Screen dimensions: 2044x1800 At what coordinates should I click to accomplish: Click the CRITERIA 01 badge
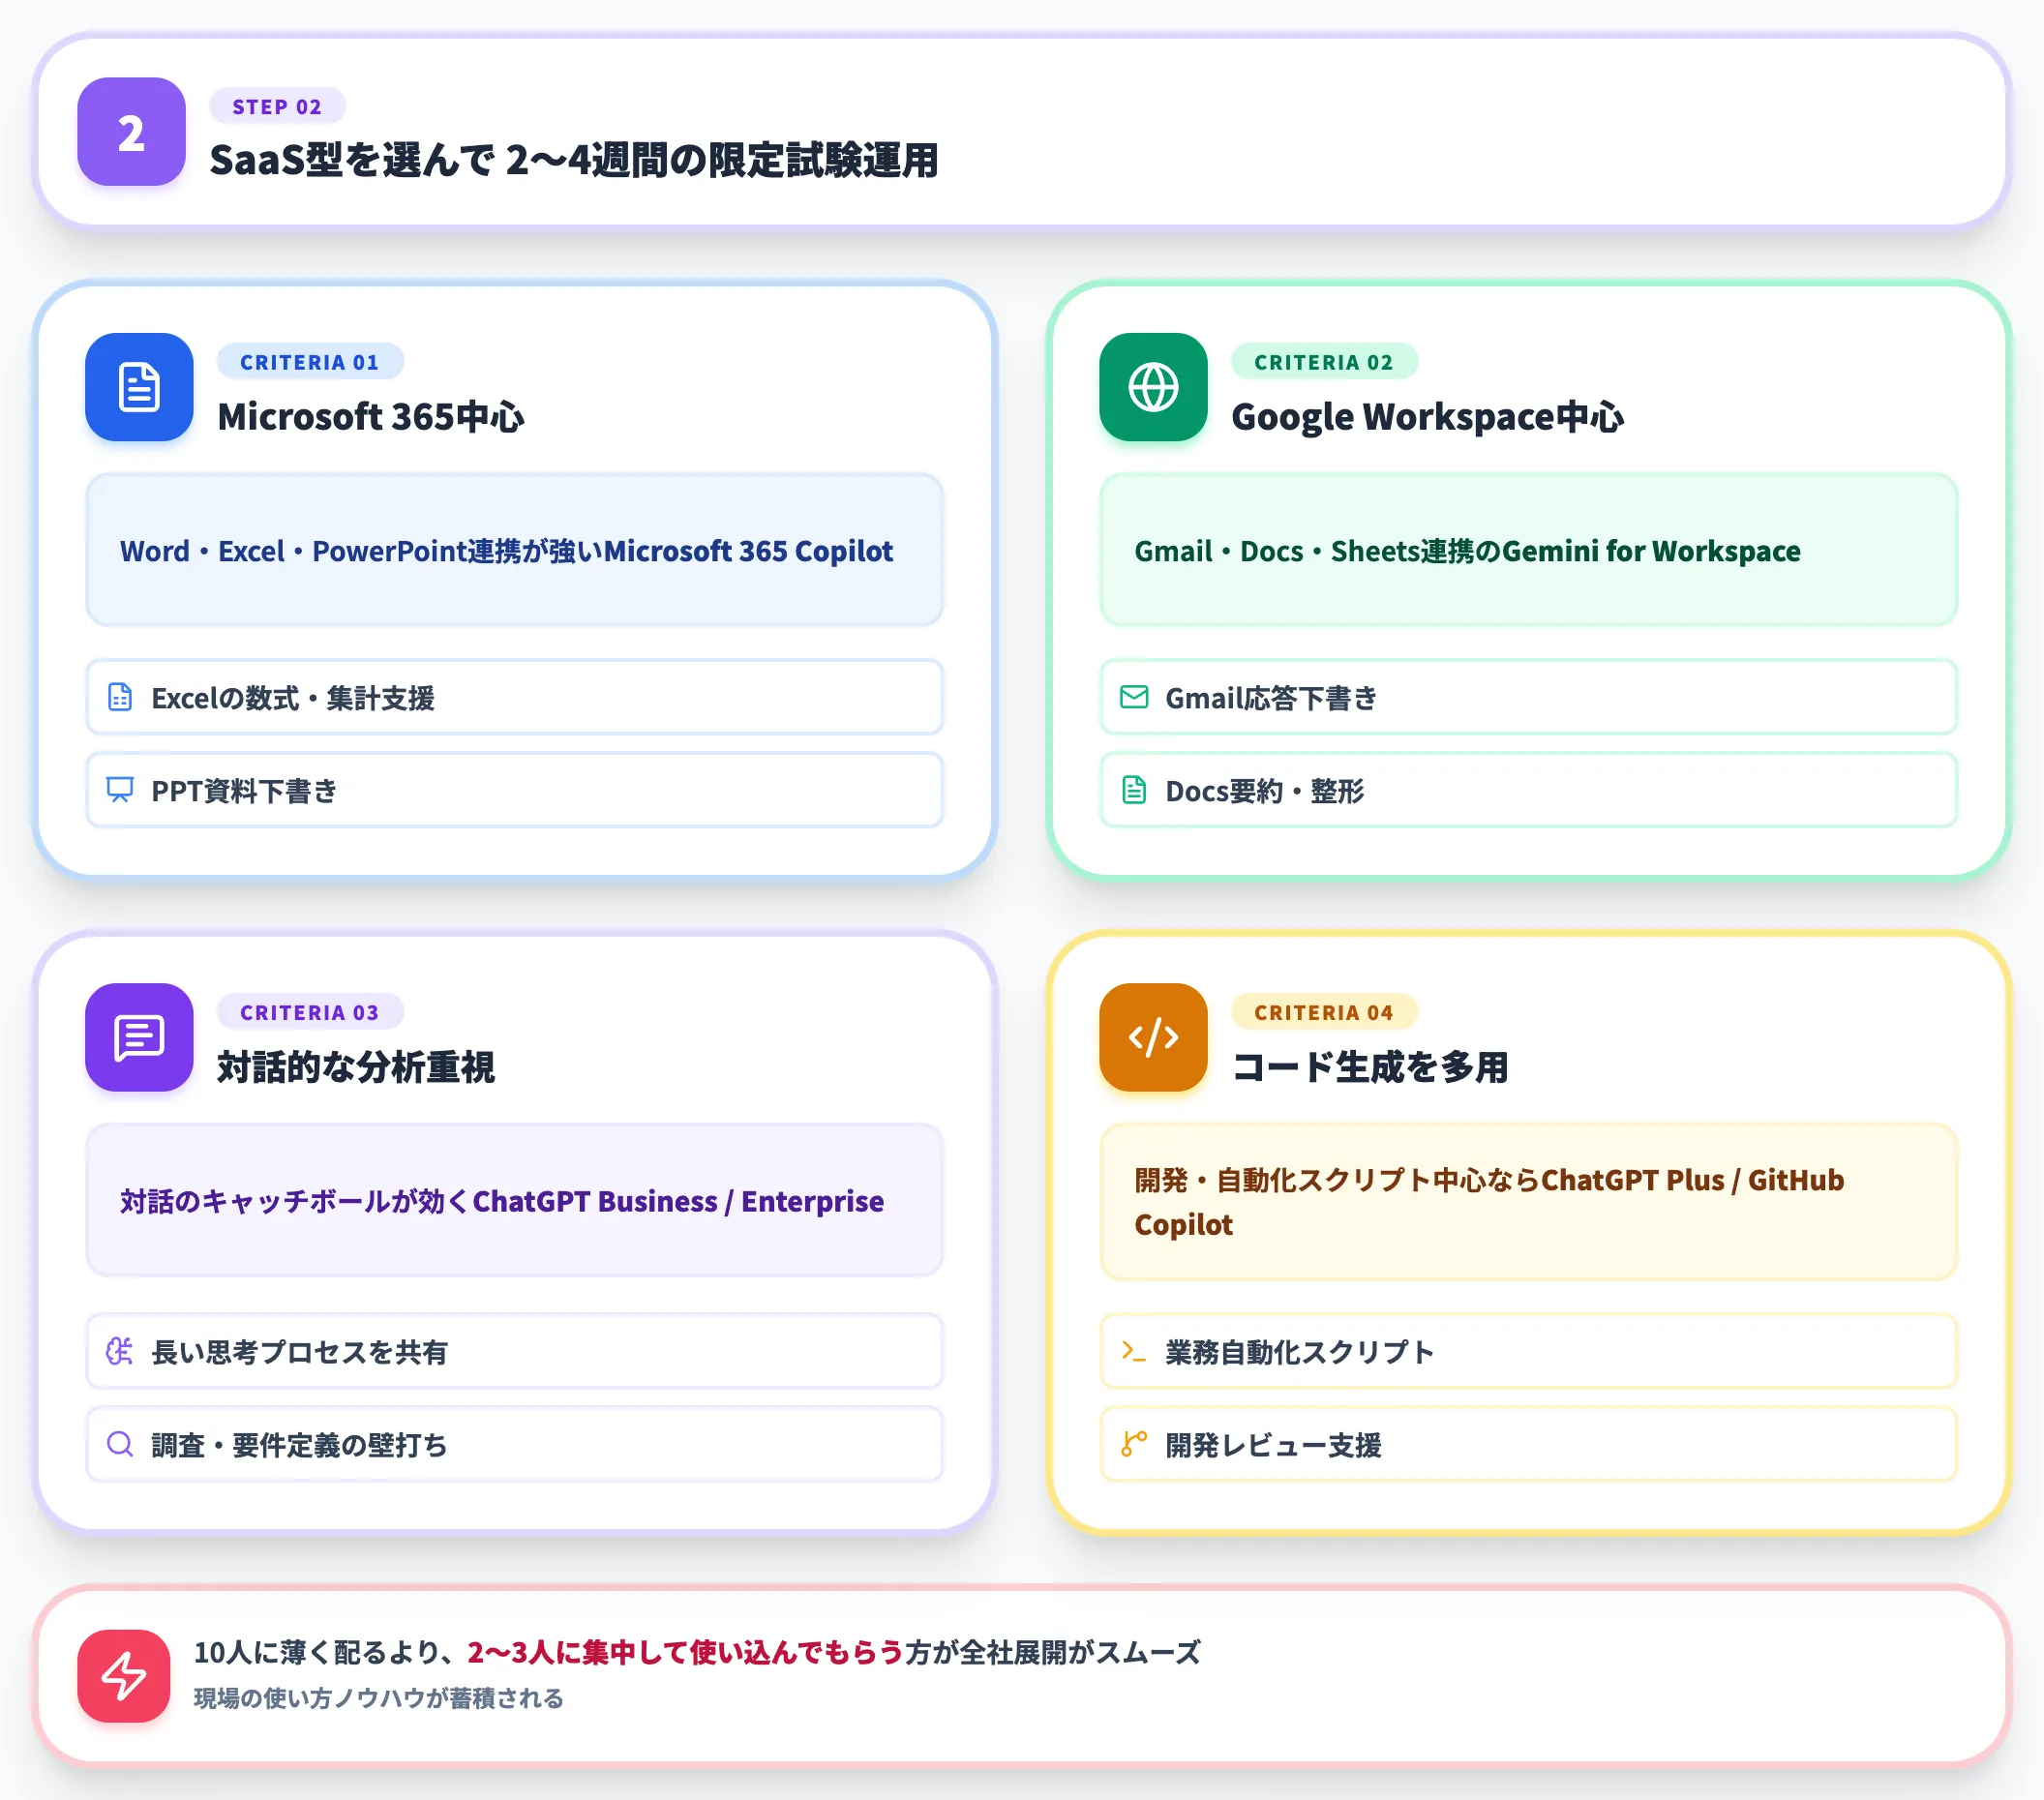coord(310,362)
